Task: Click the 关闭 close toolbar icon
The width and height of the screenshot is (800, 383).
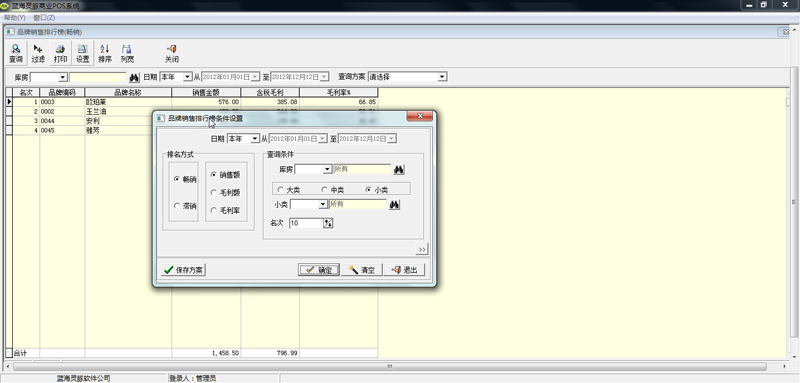Action: (x=171, y=54)
